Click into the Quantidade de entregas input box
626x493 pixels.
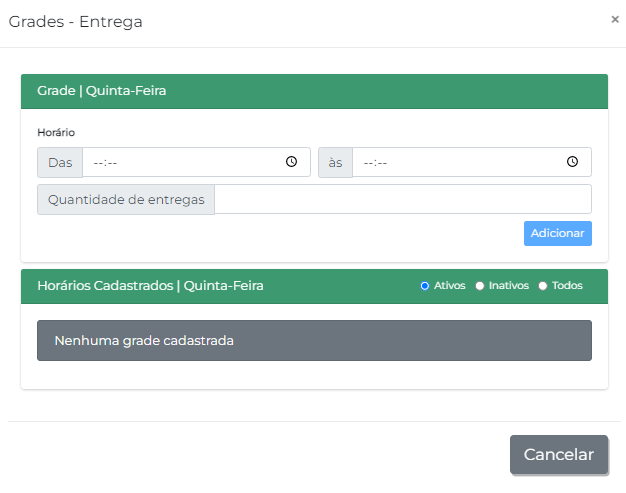tap(402, 199)
